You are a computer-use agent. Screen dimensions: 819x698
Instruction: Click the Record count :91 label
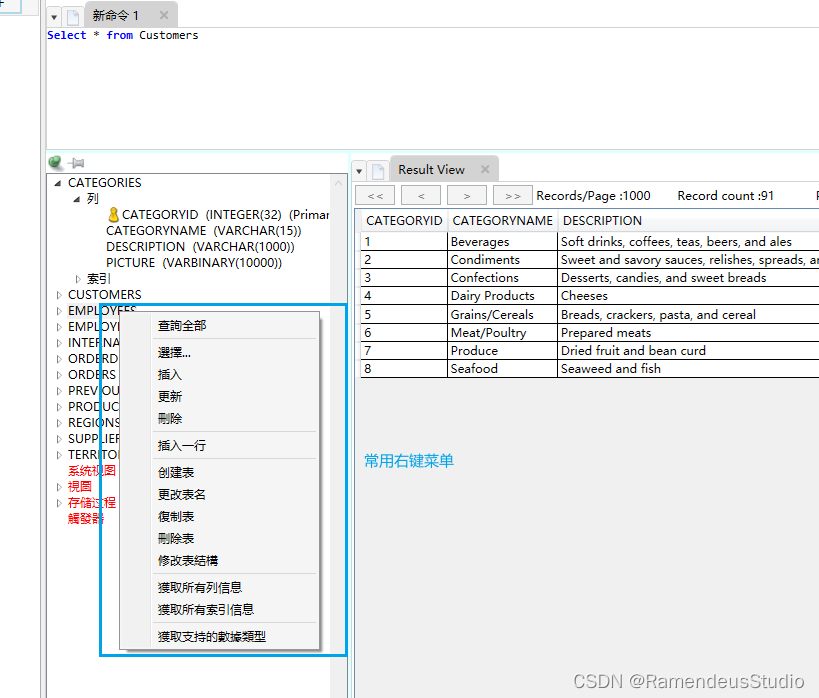click(x=726, y=196)
